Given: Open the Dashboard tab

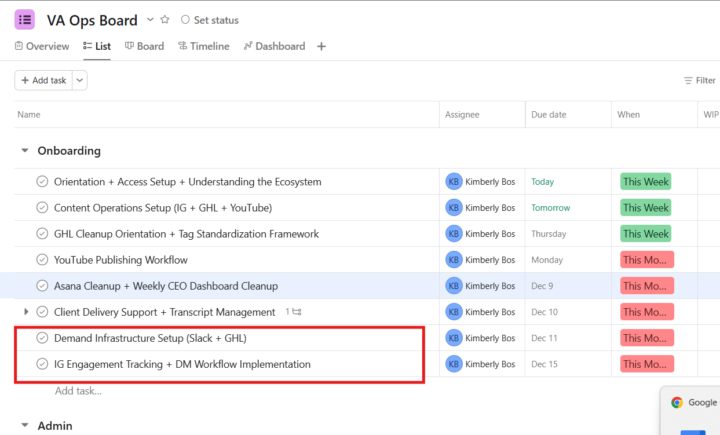Looking at the screenshot, I should pos(276,46).
